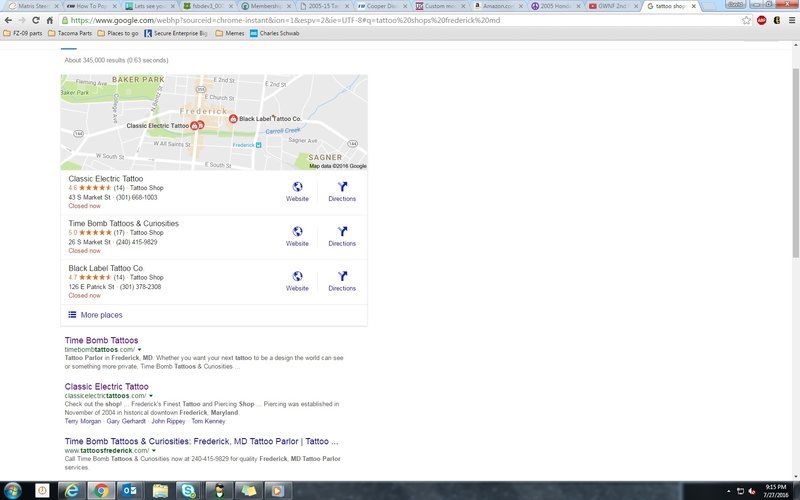Screen dimensions: 800x500
Task: Expand the www.tattoosfrederick.com result dropdown arrow
Action: [x=154, y=451]
